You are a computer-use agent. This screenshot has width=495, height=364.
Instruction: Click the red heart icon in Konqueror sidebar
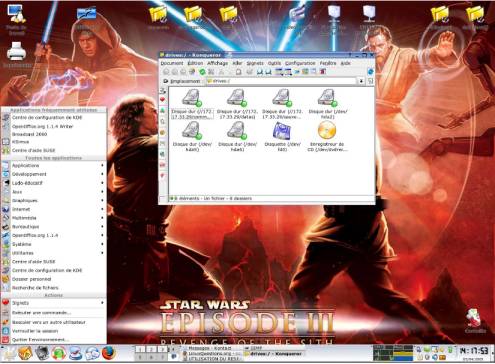coord(163,100)
